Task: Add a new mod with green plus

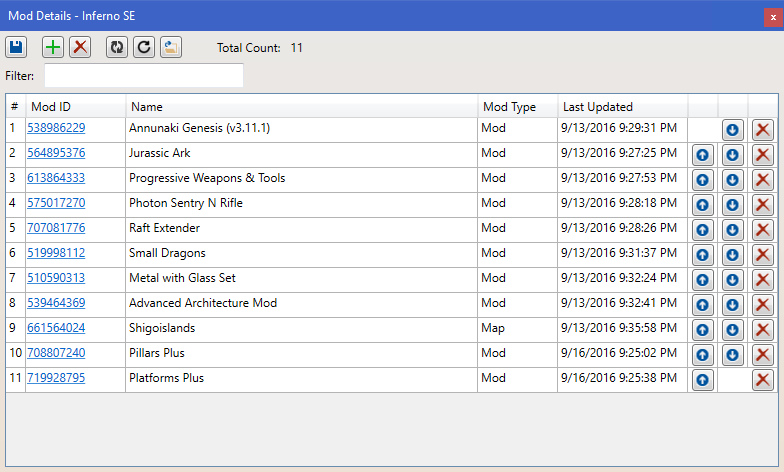Action: [x=53, y=48]
